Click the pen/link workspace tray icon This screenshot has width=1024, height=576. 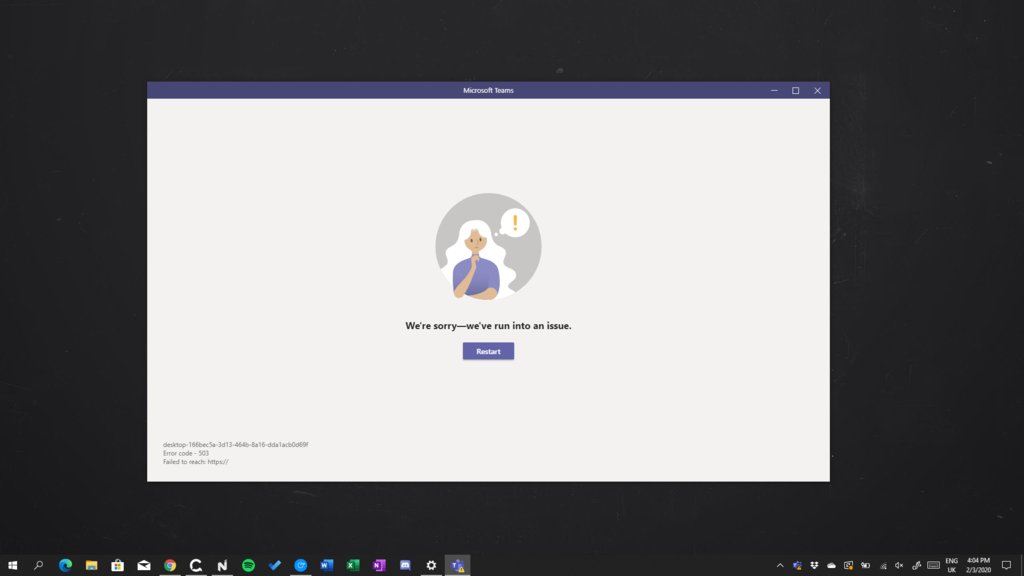pos(916,566)
